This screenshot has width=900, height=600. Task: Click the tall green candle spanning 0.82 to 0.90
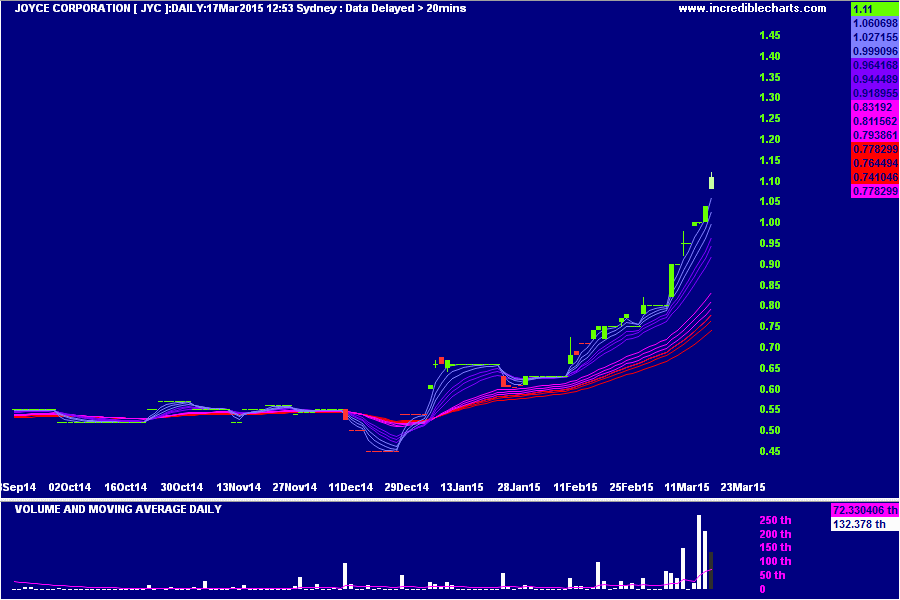tap(672, 280)
